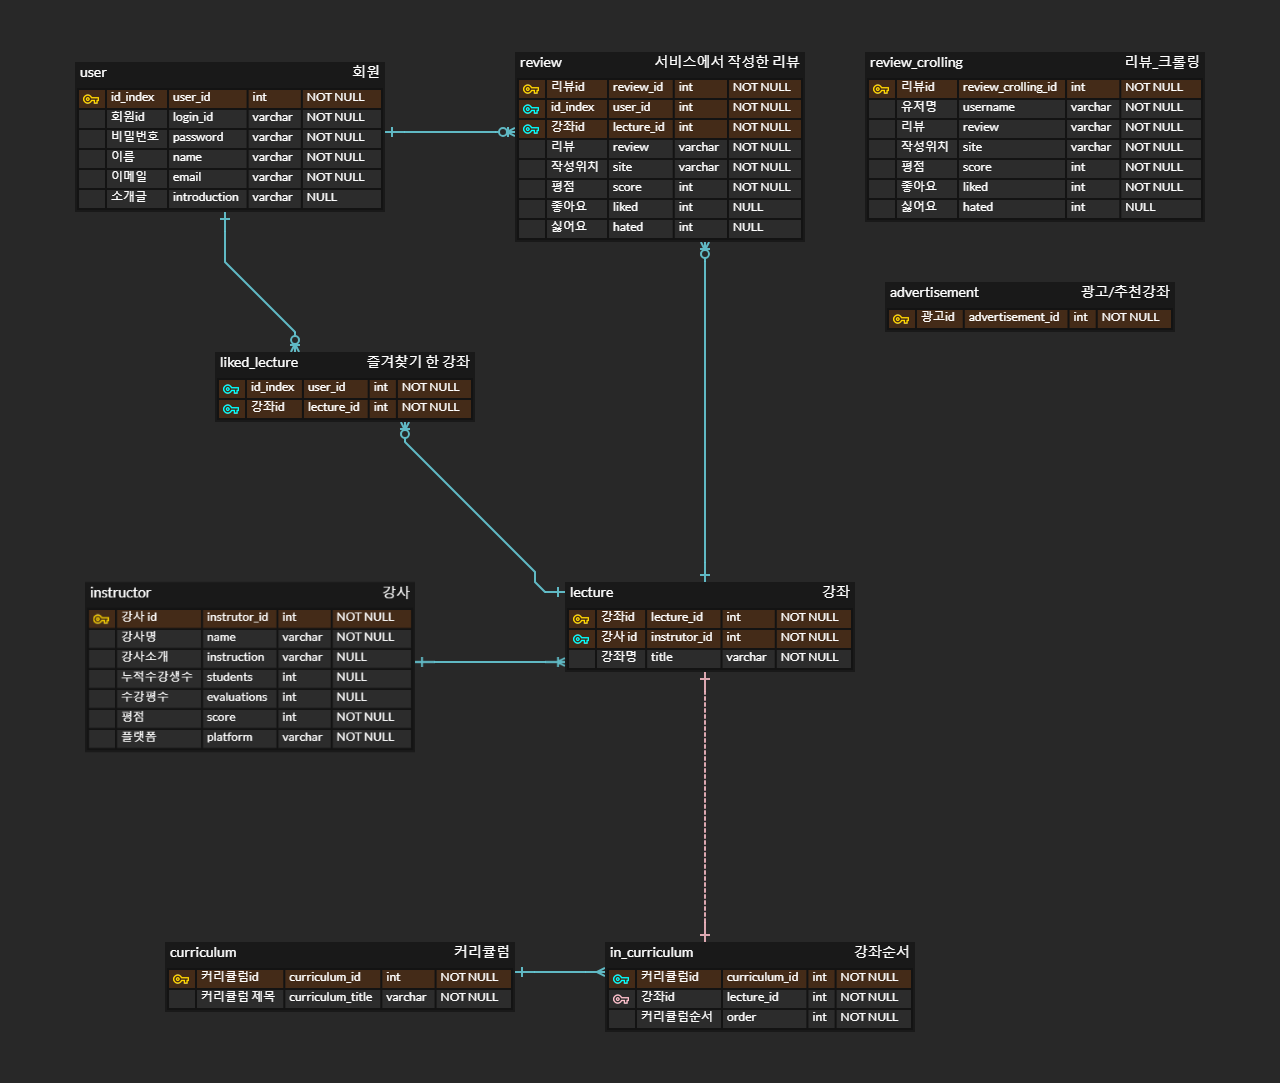Click the title column in lecture table

pos(662,658)
